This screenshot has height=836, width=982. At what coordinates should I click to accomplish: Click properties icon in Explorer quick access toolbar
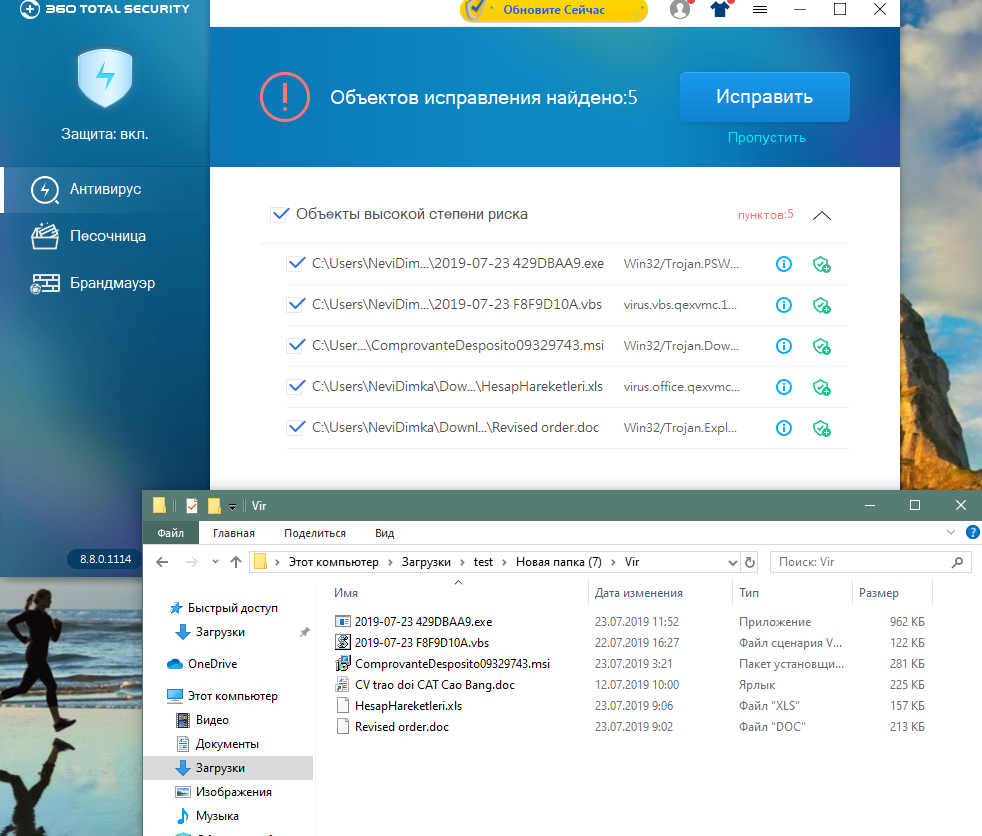pyautogui.click(x=192, y=505)
